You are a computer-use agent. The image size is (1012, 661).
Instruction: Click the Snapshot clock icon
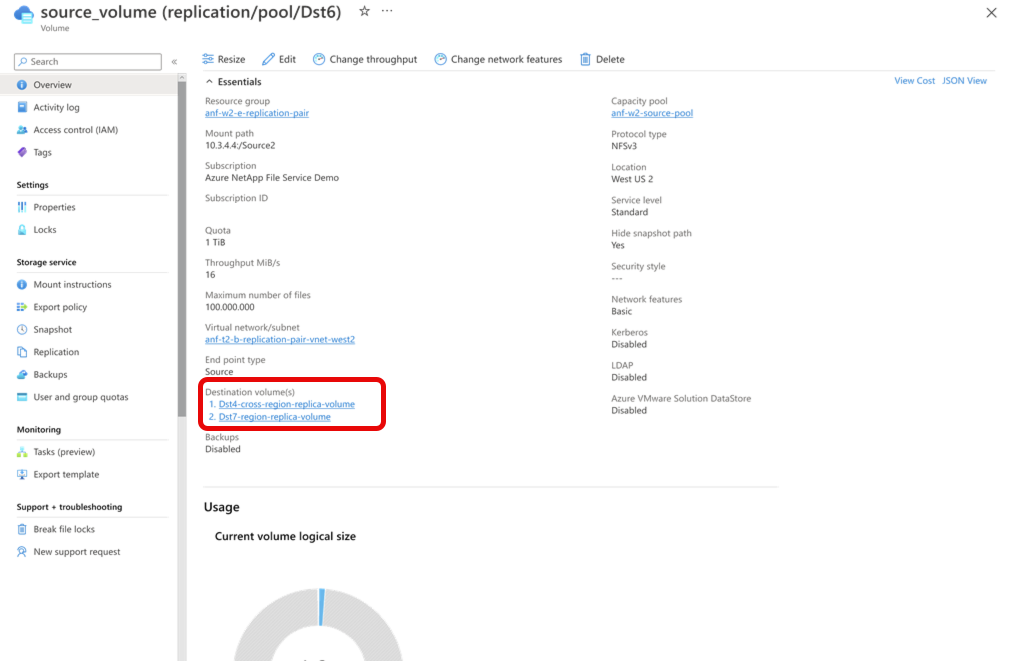pos(22,330)
